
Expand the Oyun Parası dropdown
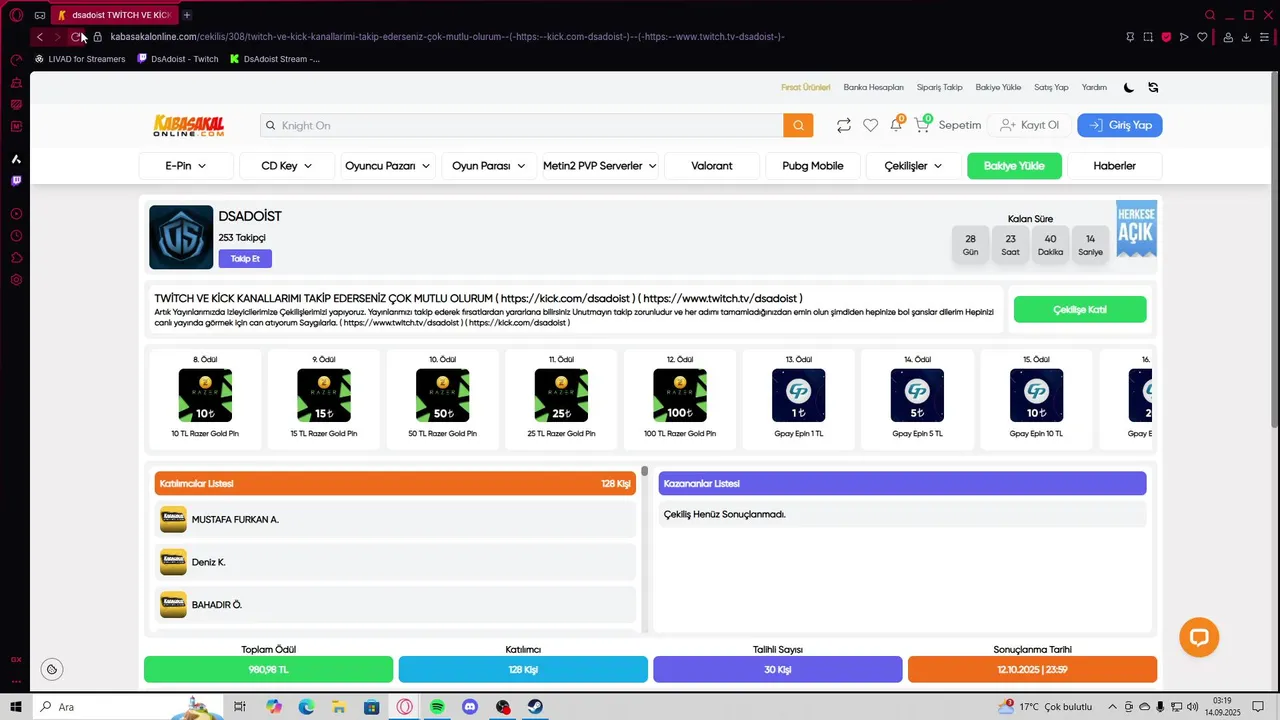click(489, 166)
